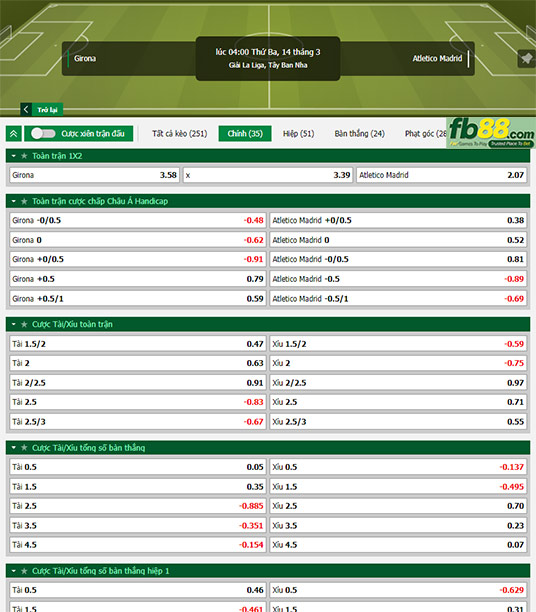Collapse the Cược Tài/Xỉu toàn trận arrow

(x=14, y=324)
